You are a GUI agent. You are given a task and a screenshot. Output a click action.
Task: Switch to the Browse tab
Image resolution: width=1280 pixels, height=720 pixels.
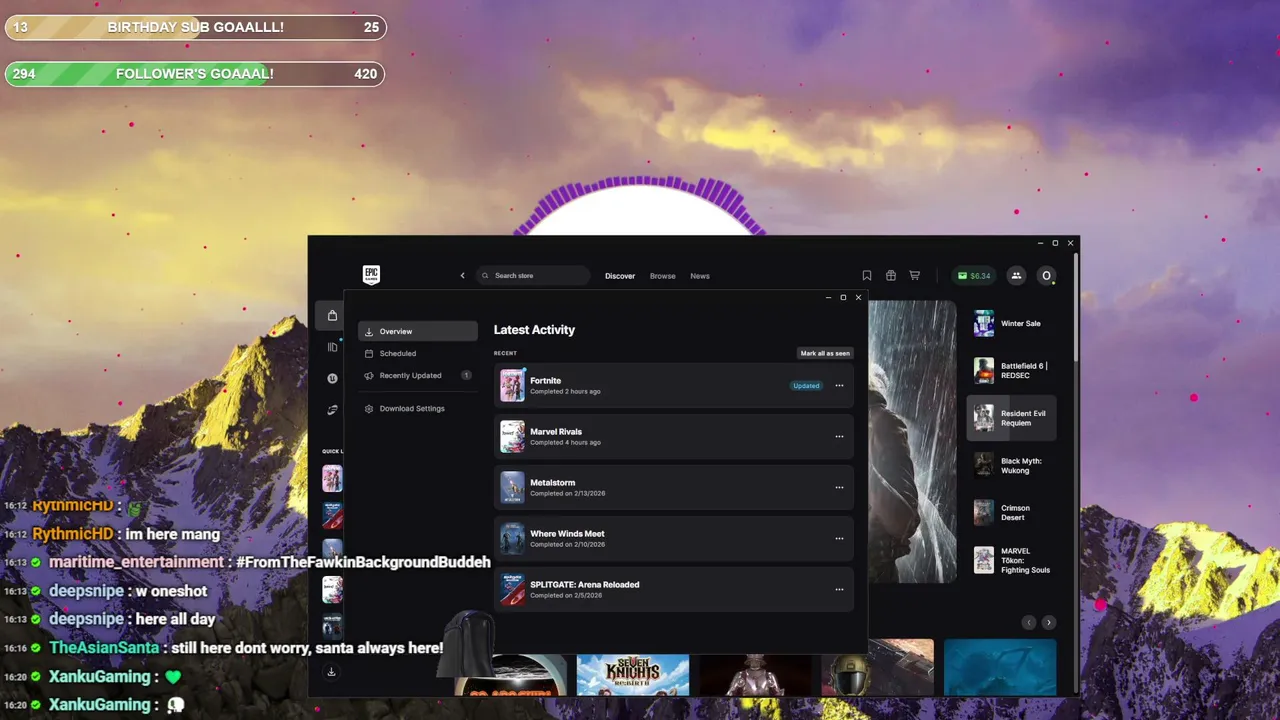point(662,276)
